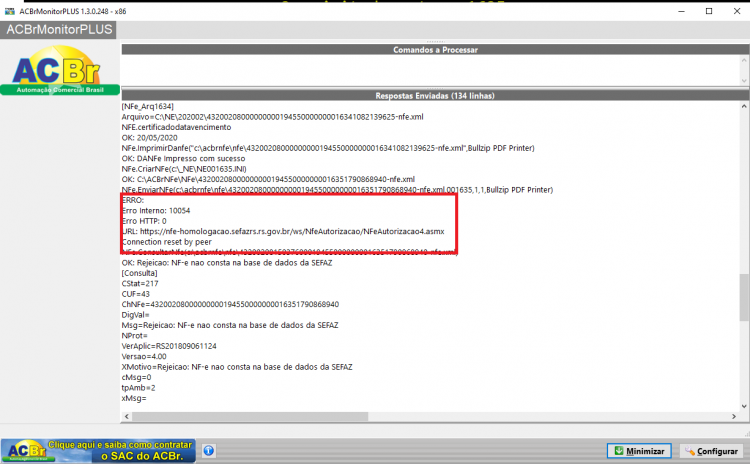Click the line "Msg=Rejeicao: NF-e nao consta"

230,325
